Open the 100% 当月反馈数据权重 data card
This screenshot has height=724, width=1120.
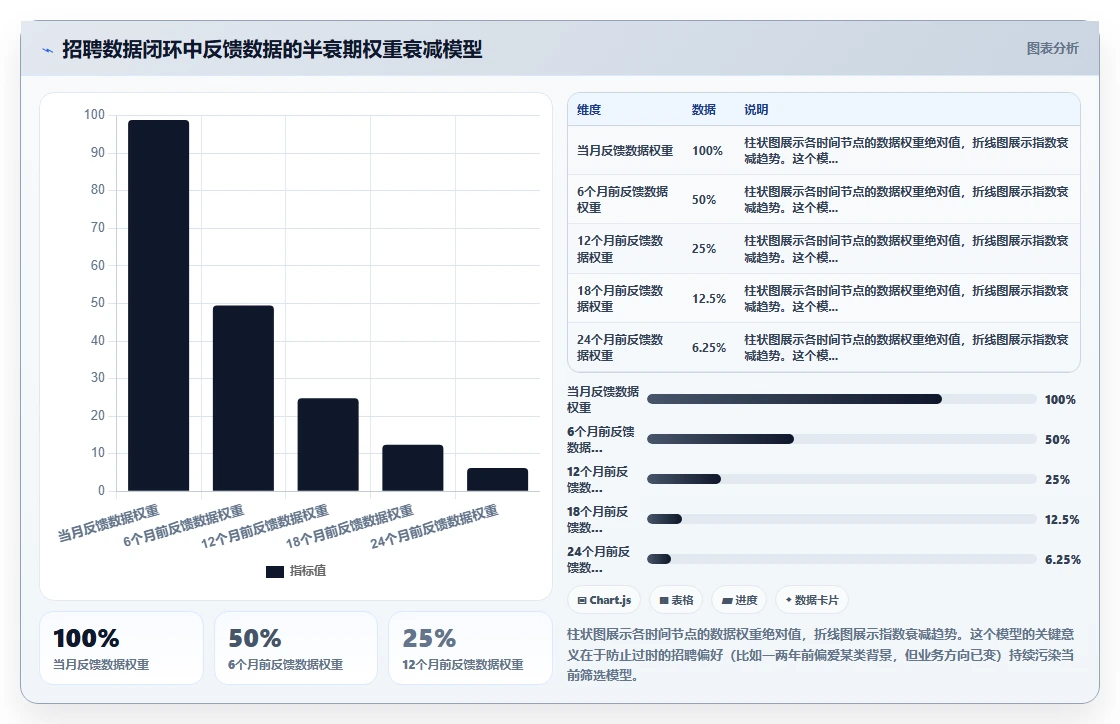(x=121, y=648)
